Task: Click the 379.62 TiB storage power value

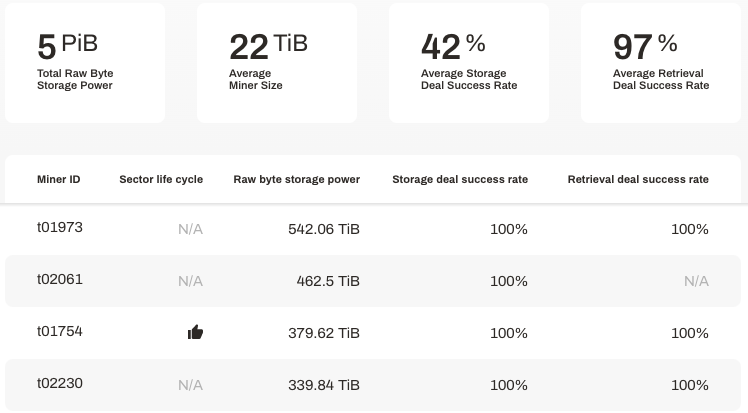Action: tap(323, 333)
